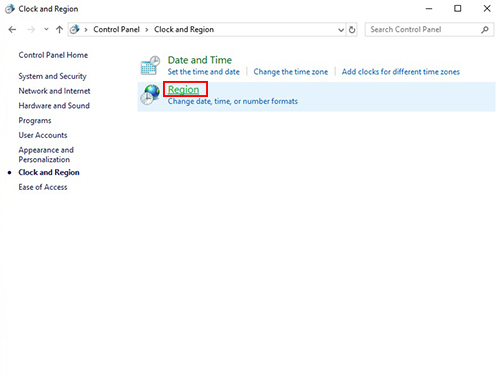The image size is (500, 375).
Task: Close the Clock and Region window
Action: [487, 9]
